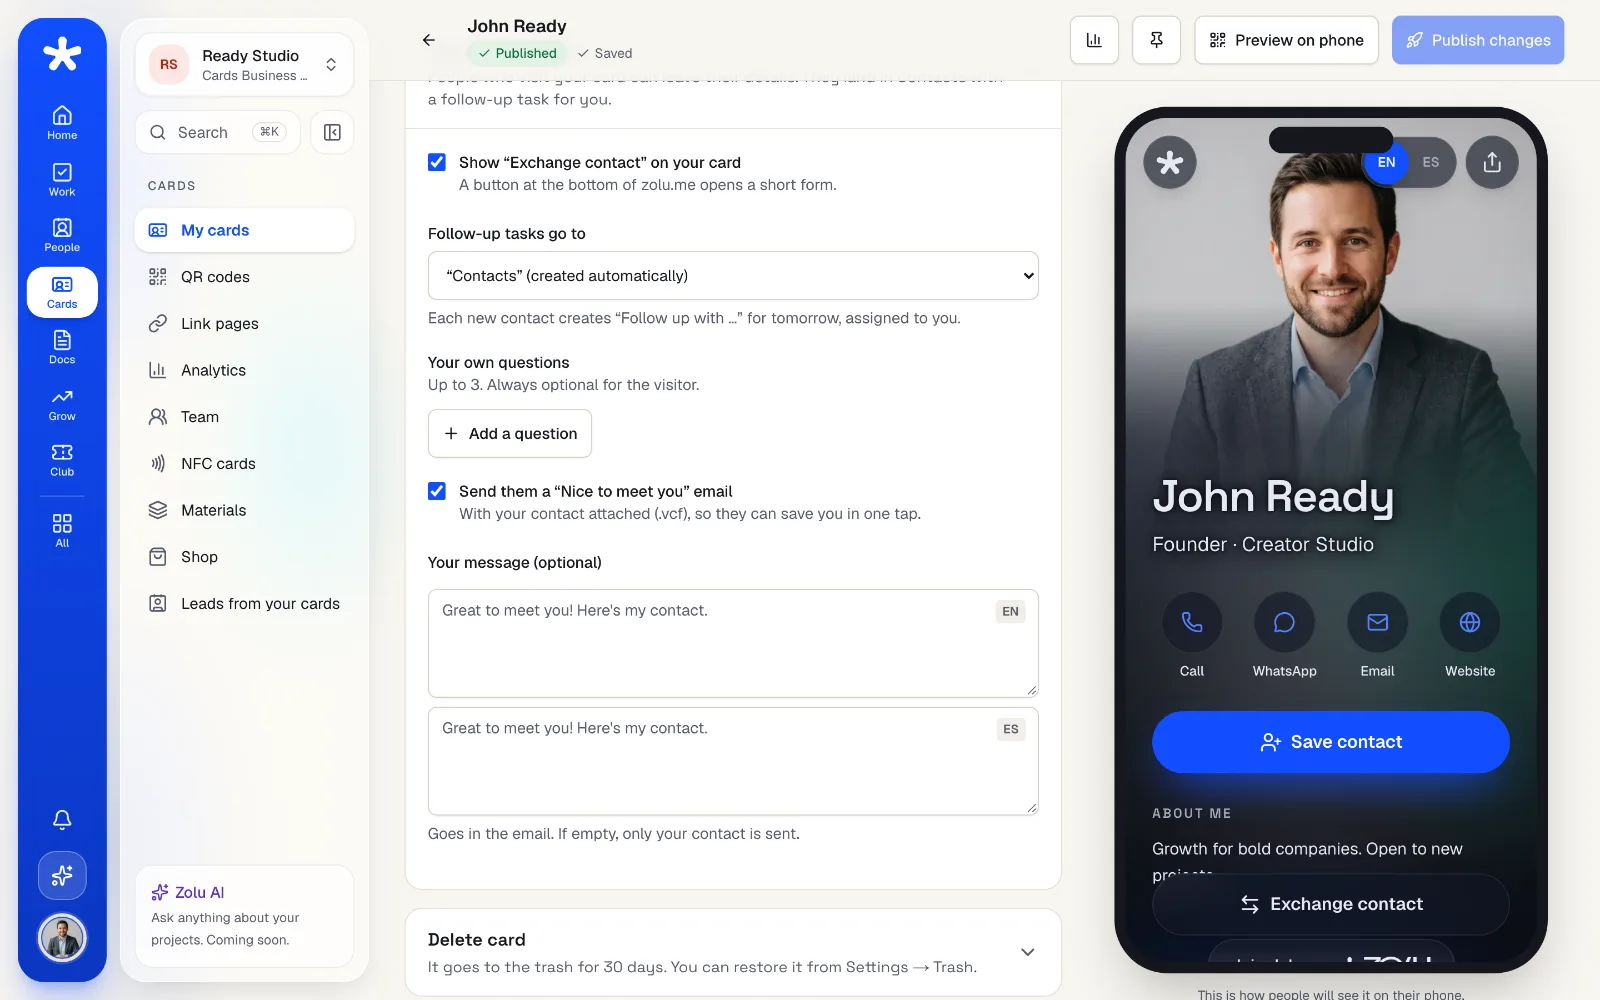1600x1000 pixels.
Task: Go back with the arrow next to John Ready
Action: click(x=429, y=40)
